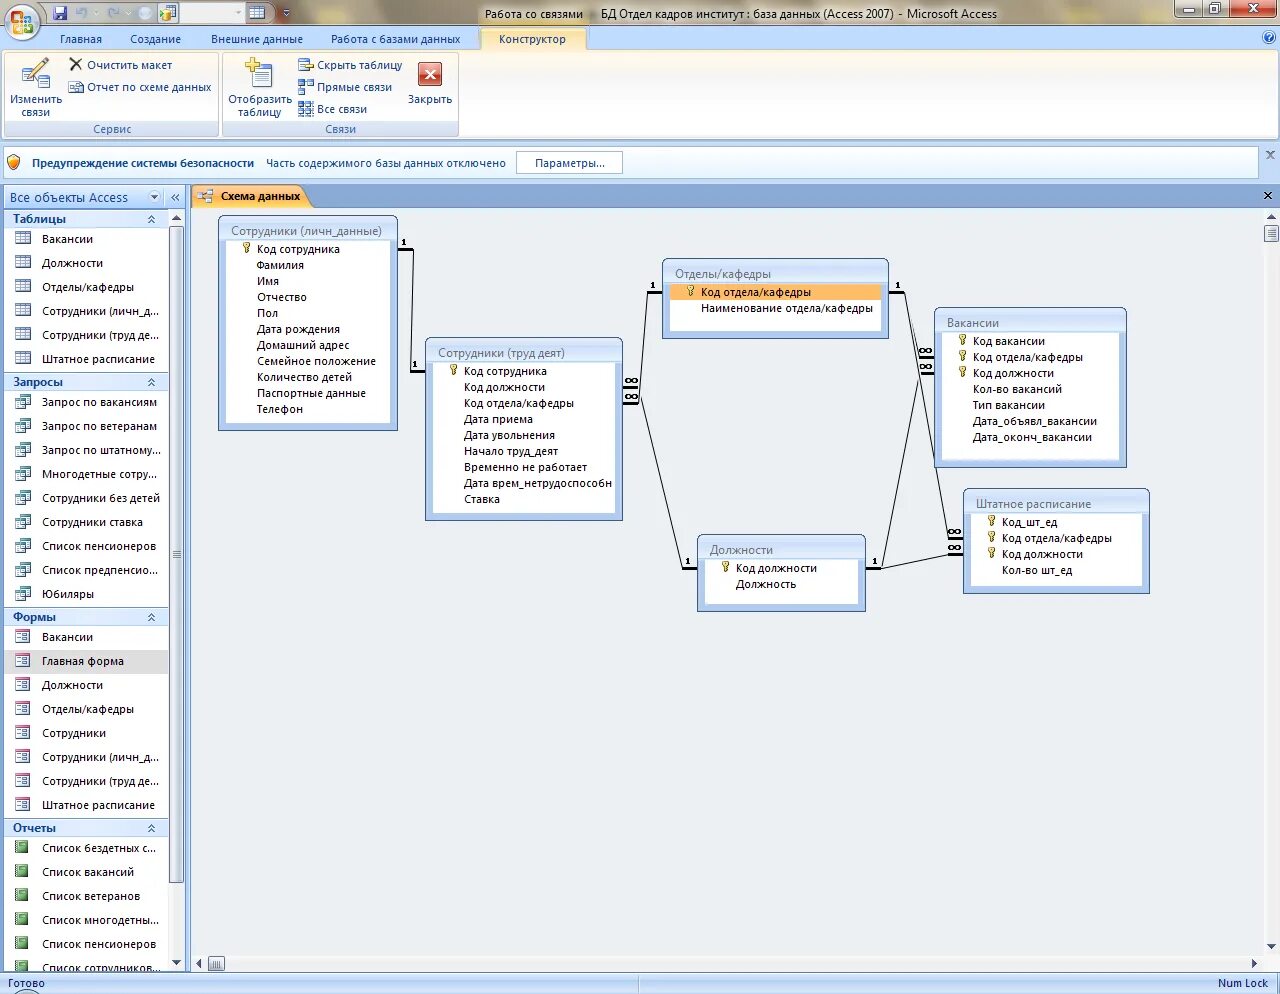
Task: Select the Сотрудники ставка query
Action: click(86, 522)
